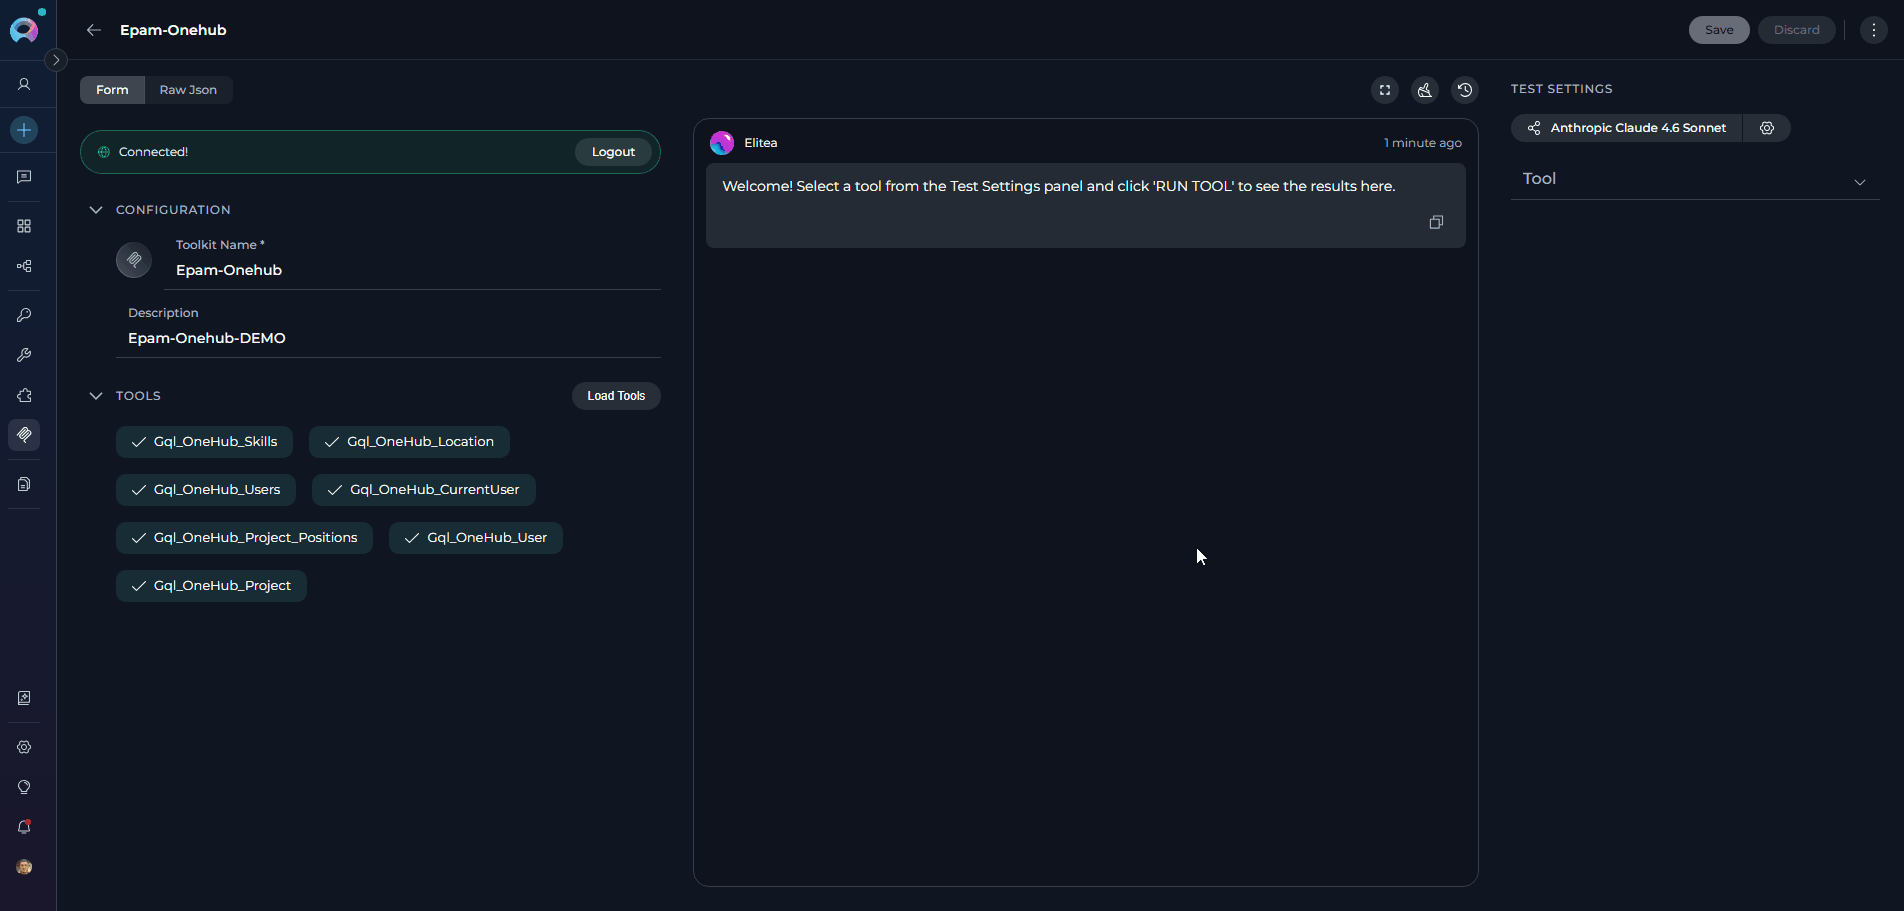
Task: Open the sparkle note icon near sidebar bottom
Action: (x=24, y=698)
